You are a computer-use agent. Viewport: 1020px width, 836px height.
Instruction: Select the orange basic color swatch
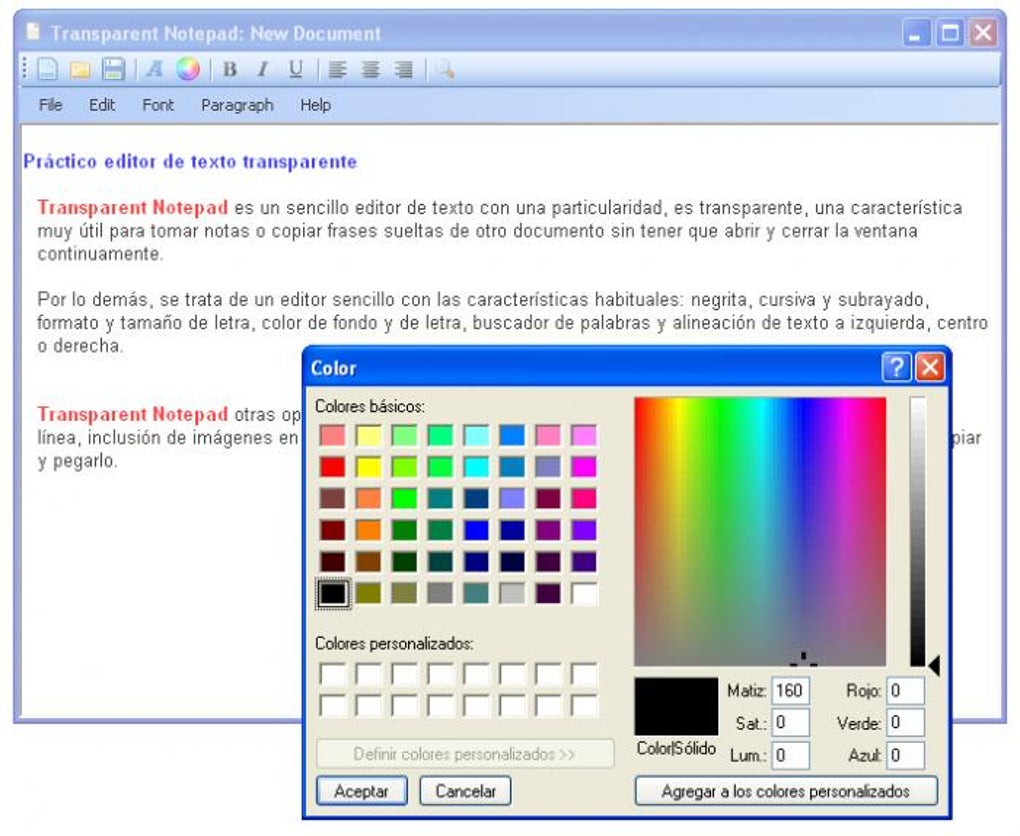[369, 530]
